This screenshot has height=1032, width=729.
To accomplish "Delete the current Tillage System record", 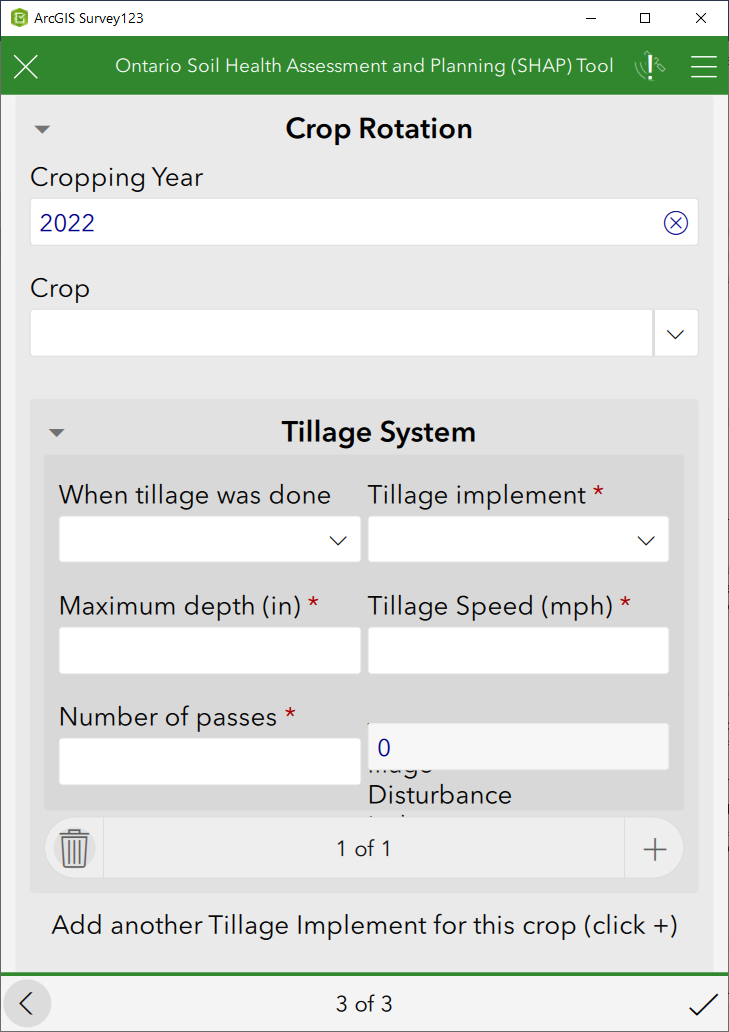I will click(73, 847).
